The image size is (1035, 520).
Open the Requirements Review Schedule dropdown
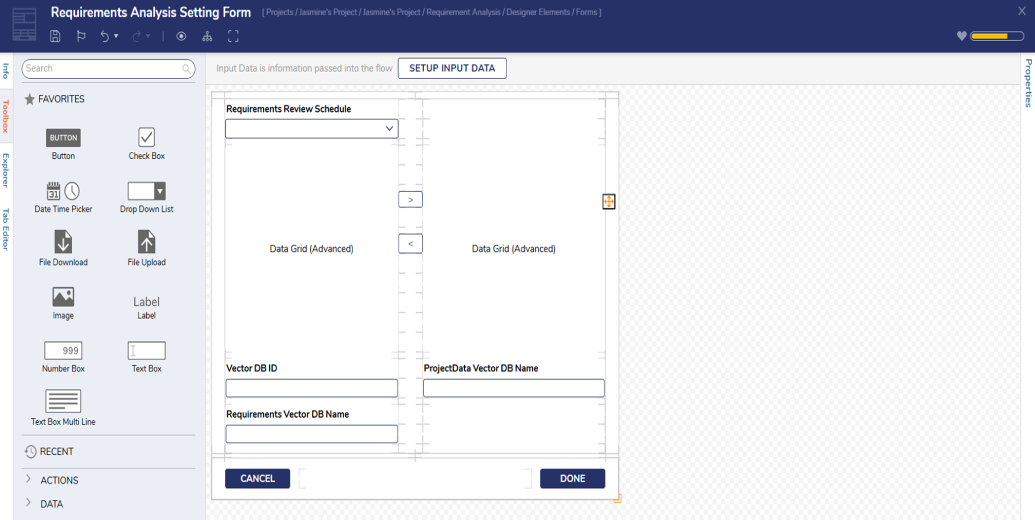point(312,129)
